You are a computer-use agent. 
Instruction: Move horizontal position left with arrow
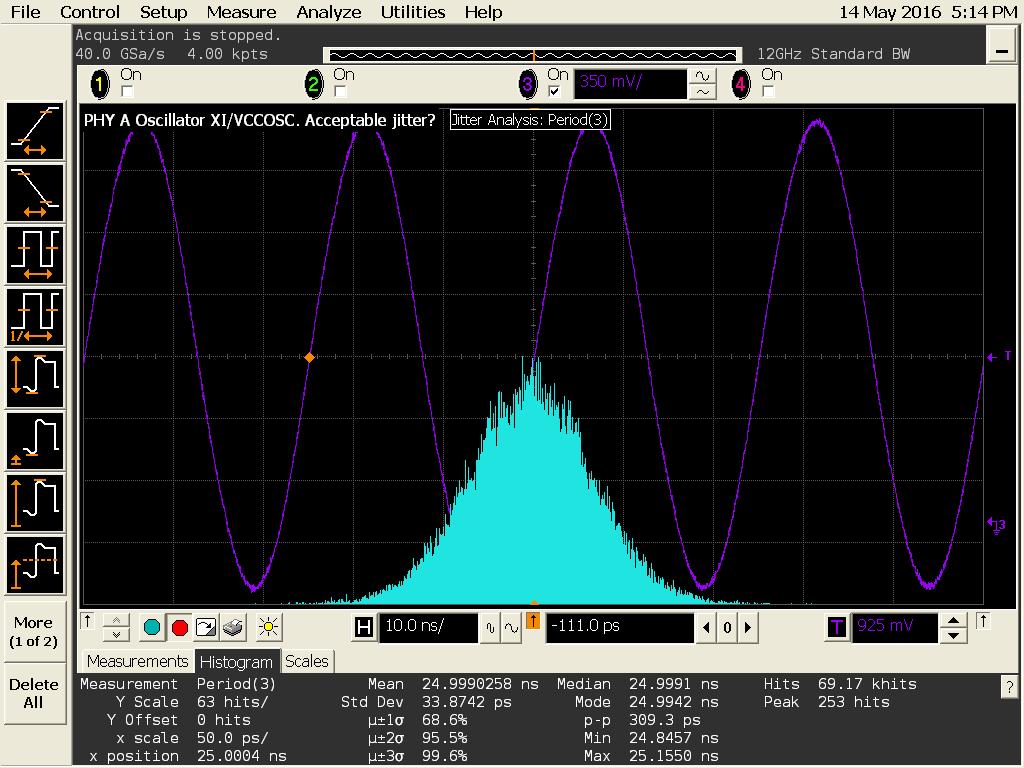click(x=706, y=628)
